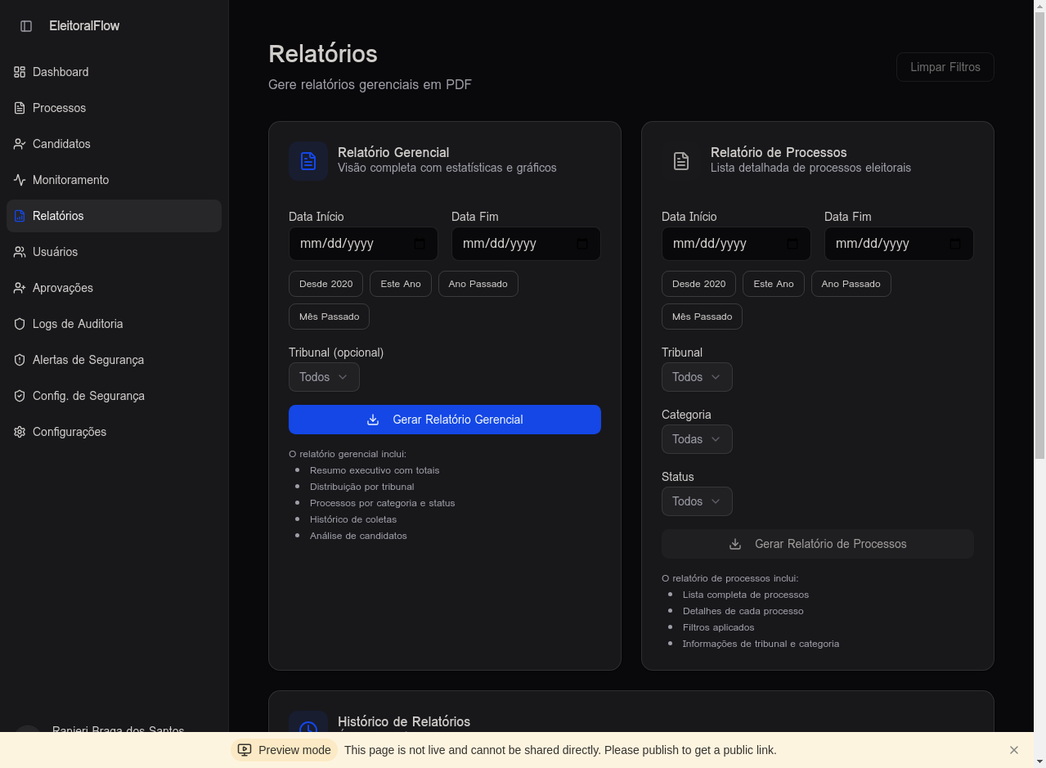1046x768 pixels.
Task: Open the Status dropdown
Action: click(696, 501)
